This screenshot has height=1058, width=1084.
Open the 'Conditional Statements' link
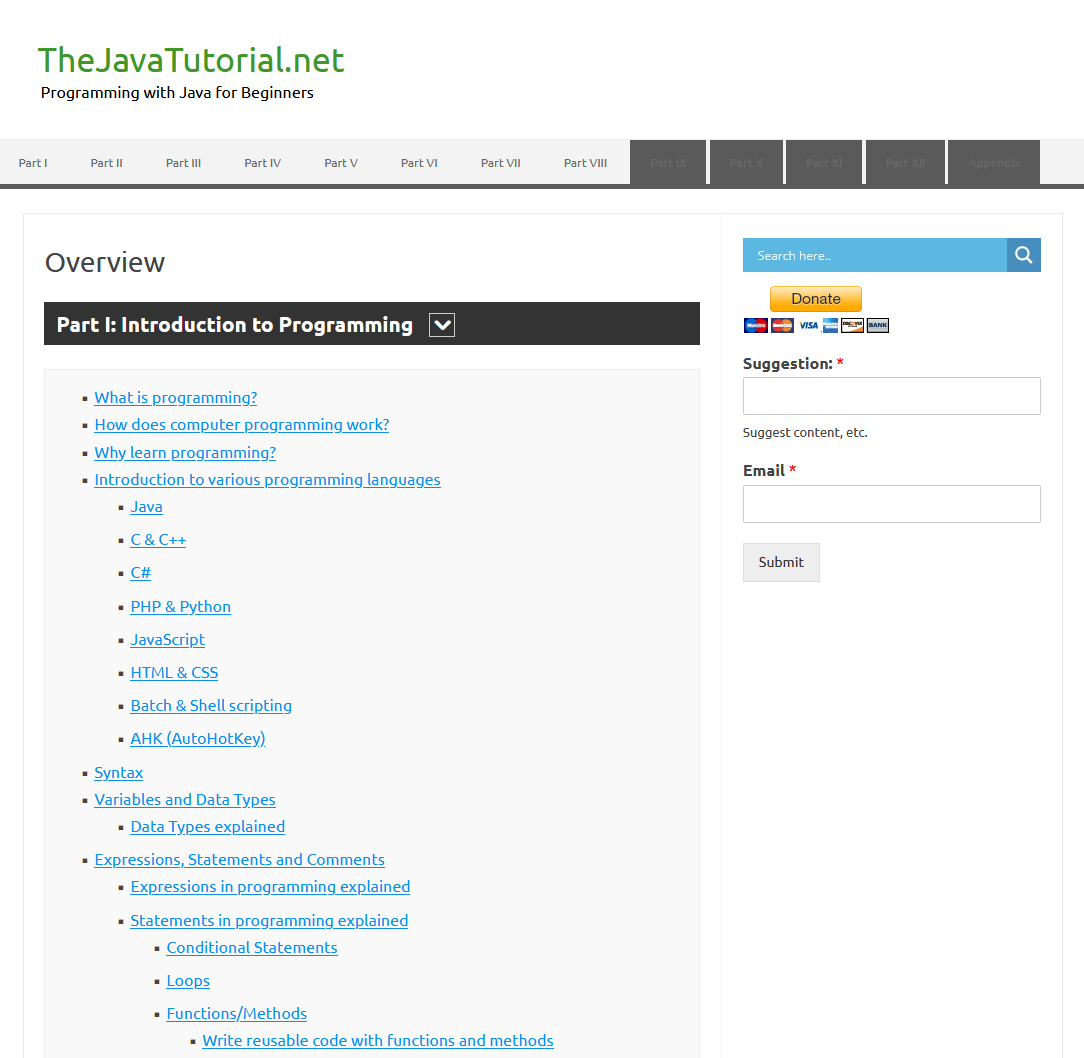[252, 947]
